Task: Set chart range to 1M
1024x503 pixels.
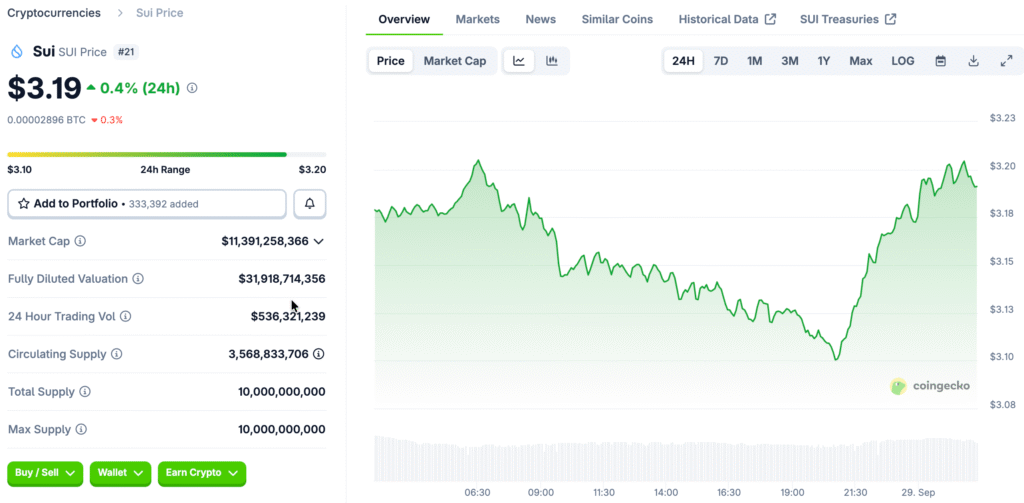Action: 754,61
